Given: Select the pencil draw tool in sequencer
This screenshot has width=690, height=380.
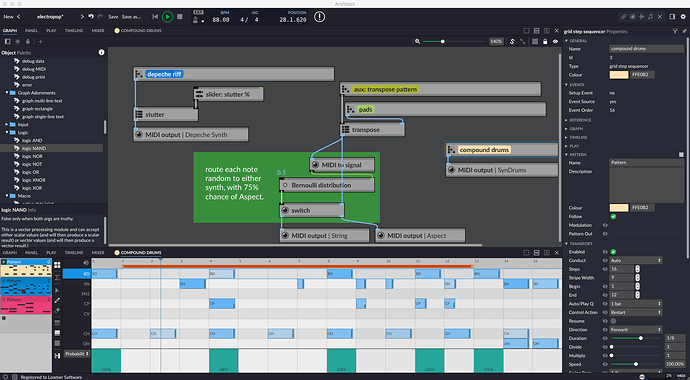Looking at the screenshot, I should [57, 300].
